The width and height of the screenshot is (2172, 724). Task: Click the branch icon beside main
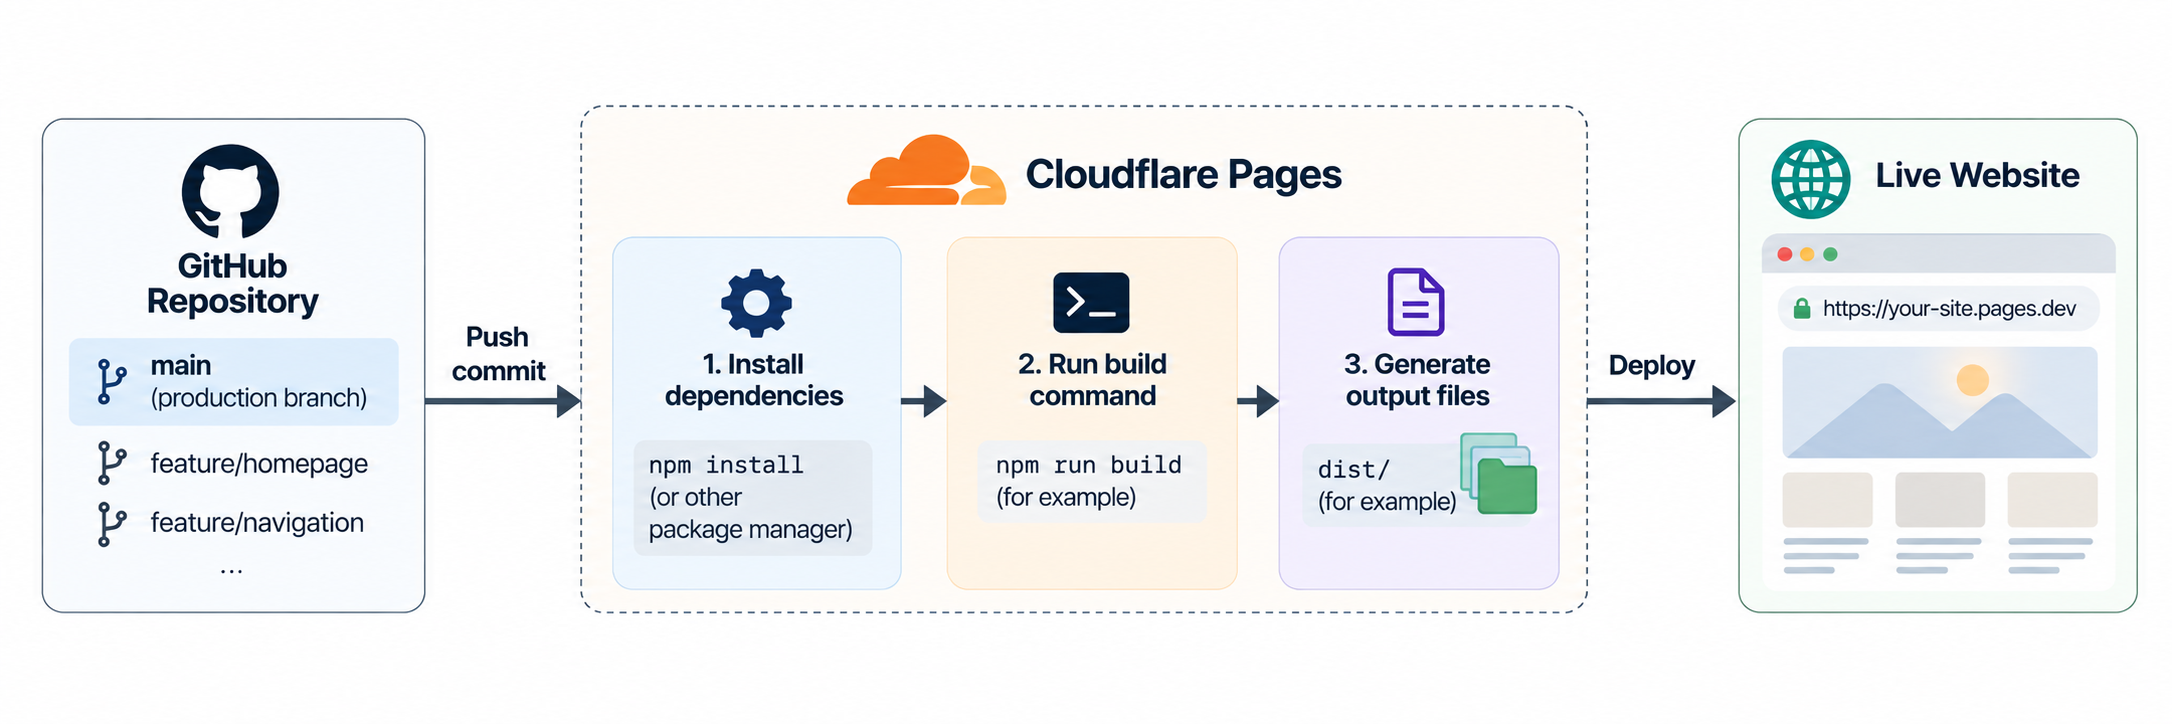(x=111, y=381)
